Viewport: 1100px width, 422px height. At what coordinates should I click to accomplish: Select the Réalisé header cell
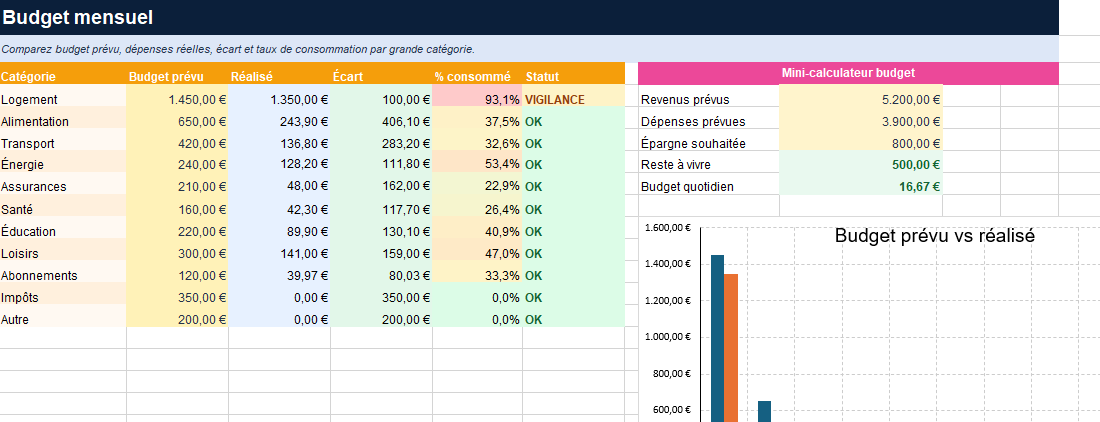tap(279, 76)
